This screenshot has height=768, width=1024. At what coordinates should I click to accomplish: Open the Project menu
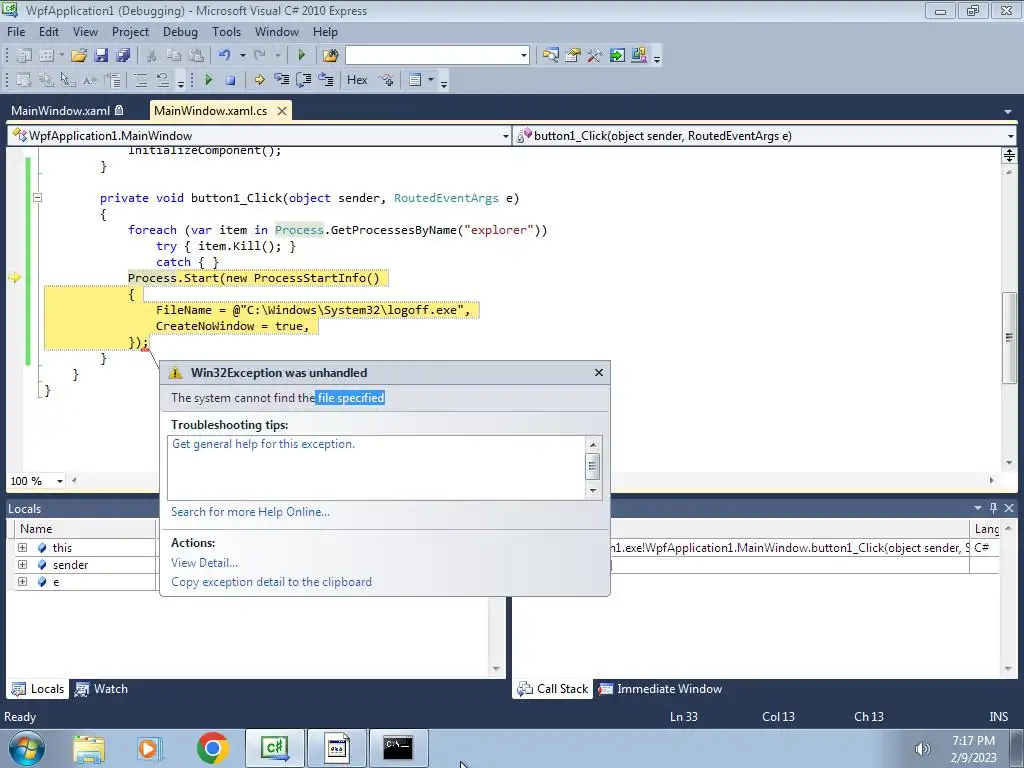[x=130, y=31]
